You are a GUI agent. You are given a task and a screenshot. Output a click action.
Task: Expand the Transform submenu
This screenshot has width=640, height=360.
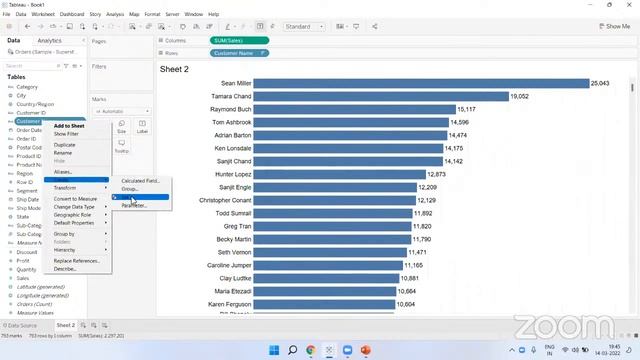point(77,188)
